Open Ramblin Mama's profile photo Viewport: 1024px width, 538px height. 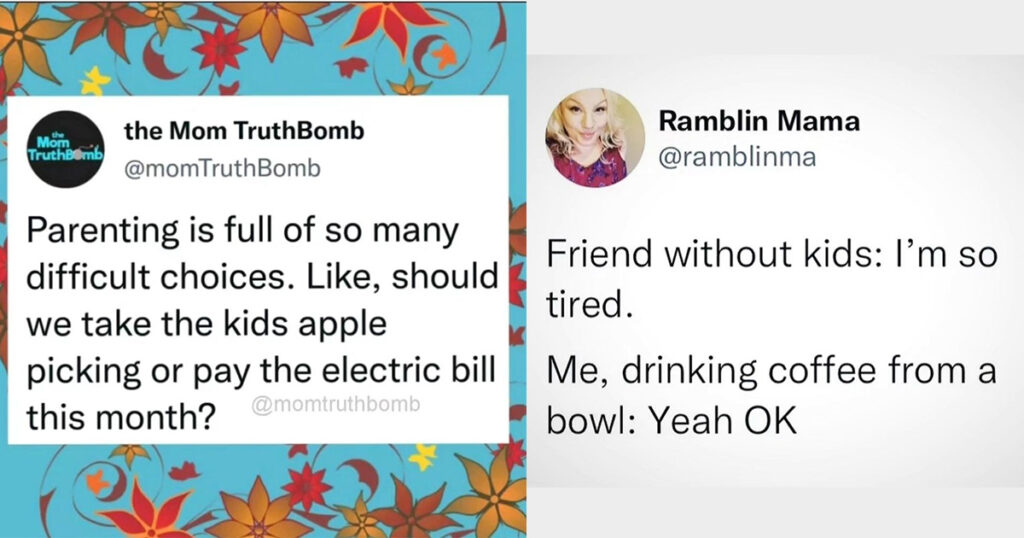point(595,138)
